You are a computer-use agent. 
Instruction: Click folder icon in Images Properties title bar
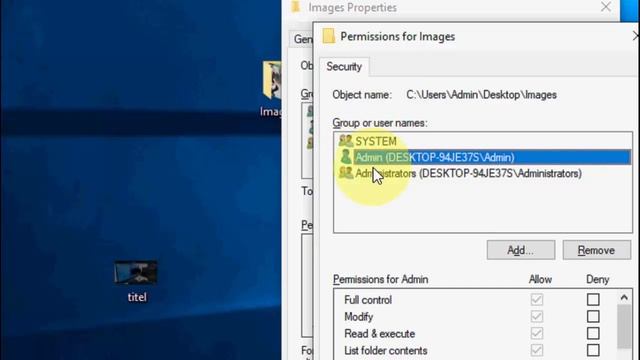(296, 7)
